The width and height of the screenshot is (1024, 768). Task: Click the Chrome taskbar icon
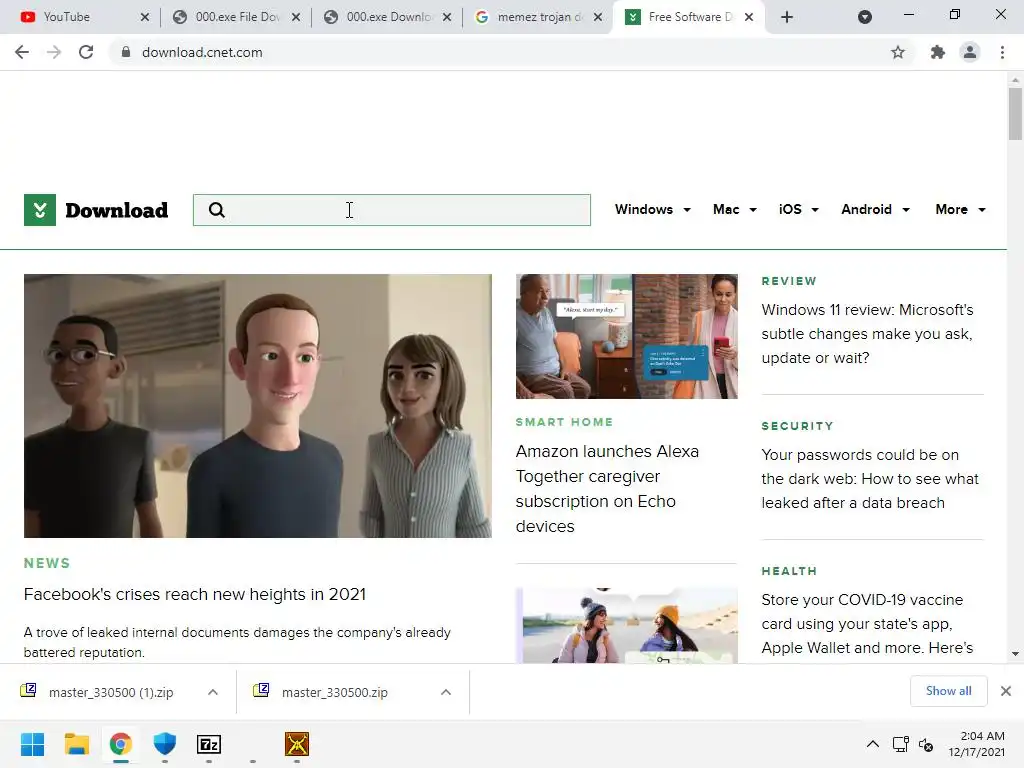tap(120, 744)
